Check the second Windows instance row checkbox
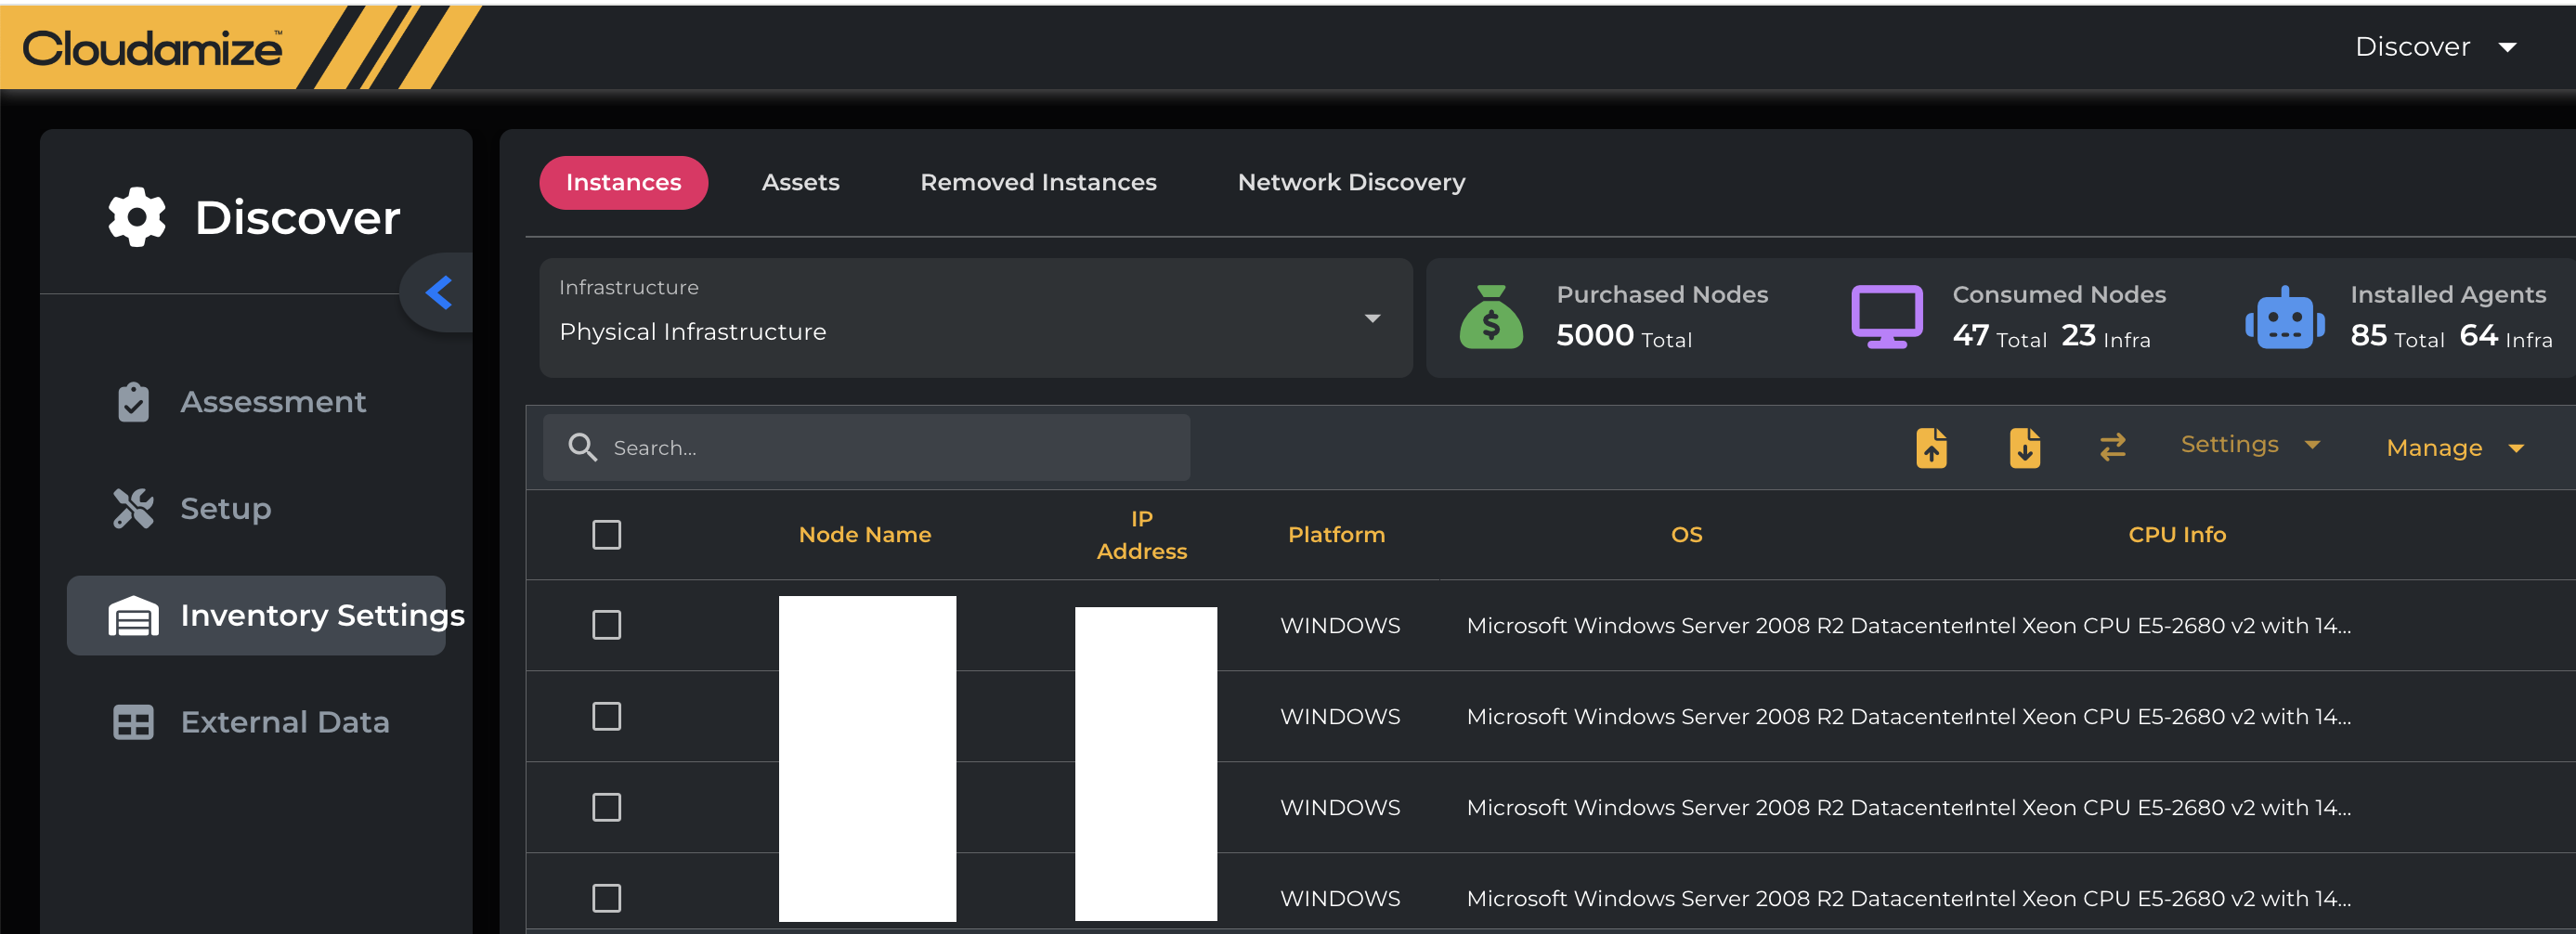Viewport: 2576px width, 934px height. [606, 716]
